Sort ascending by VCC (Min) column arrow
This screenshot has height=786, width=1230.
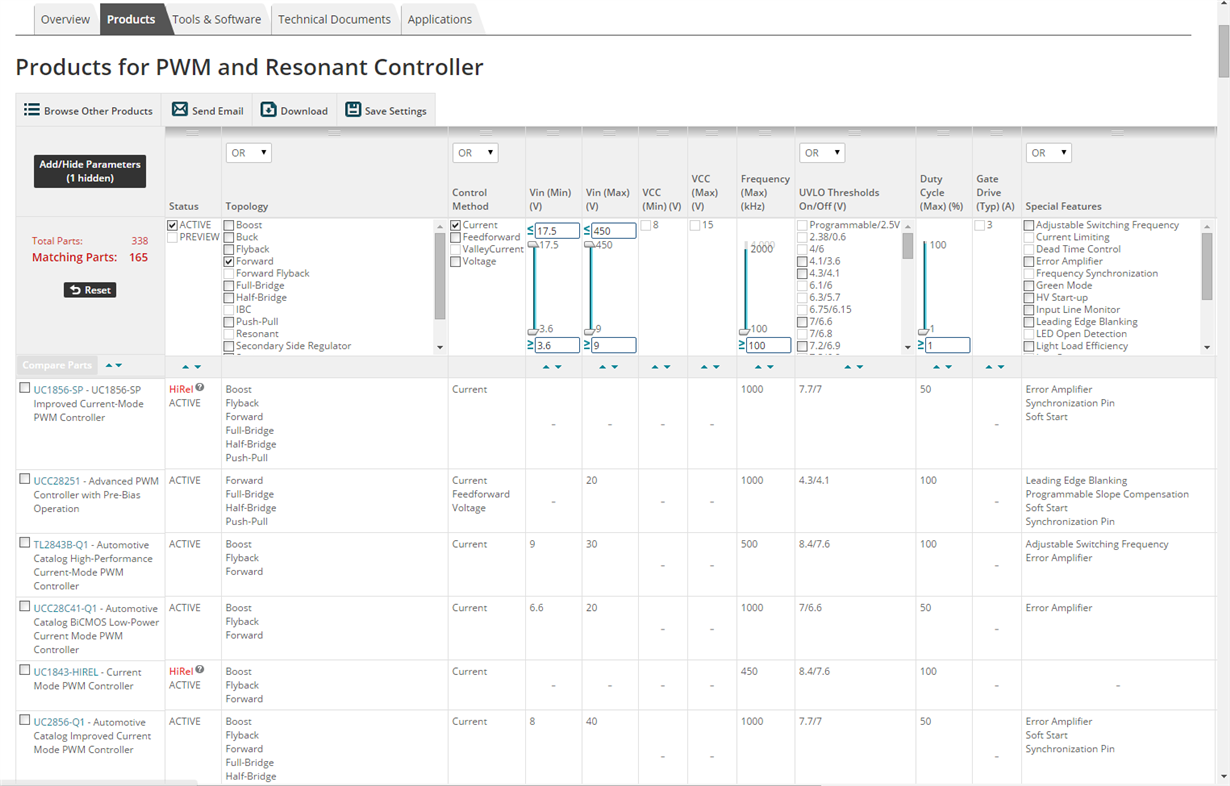point(656,367)
